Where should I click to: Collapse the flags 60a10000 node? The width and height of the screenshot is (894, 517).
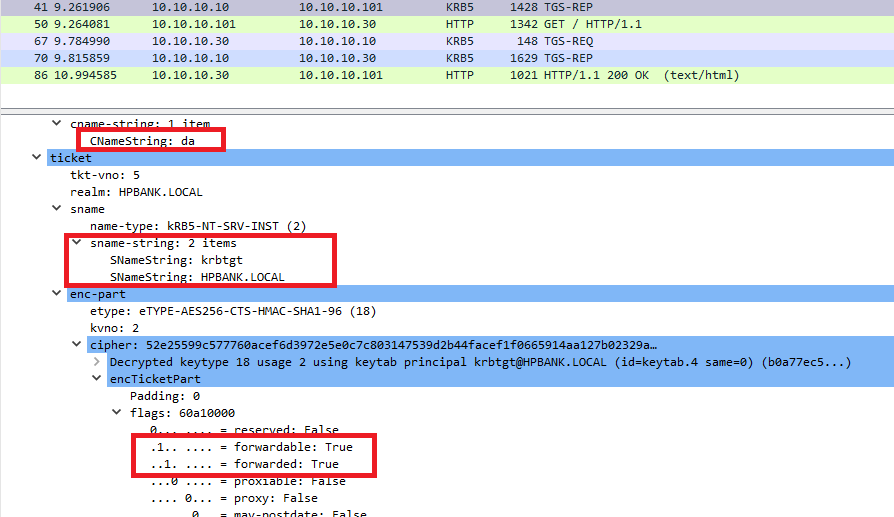116,413
